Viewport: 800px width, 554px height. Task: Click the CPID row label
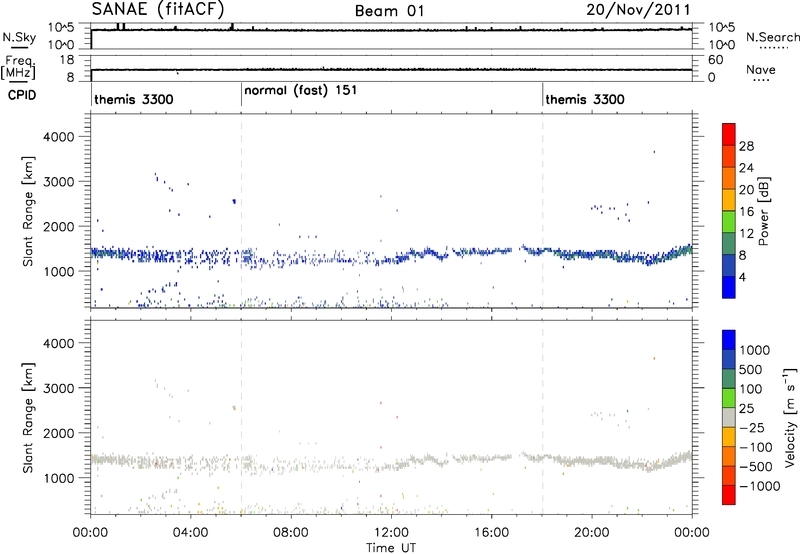22,95
